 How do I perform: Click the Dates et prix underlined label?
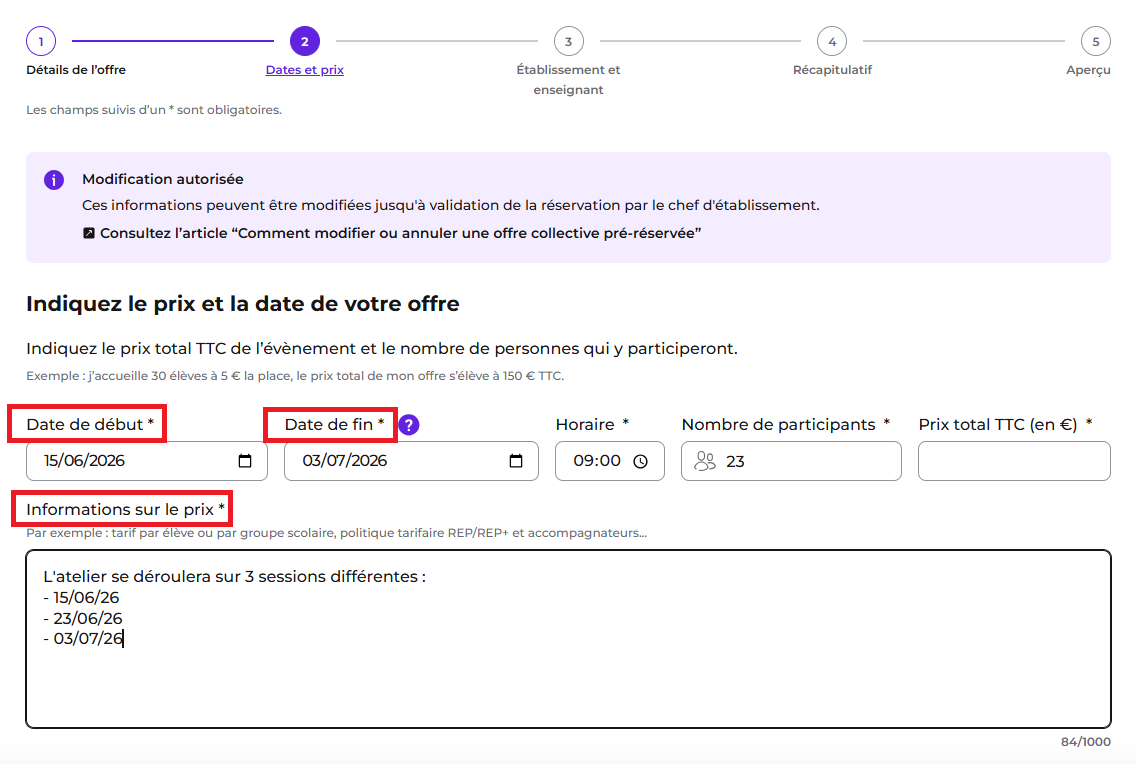[304, 70]
